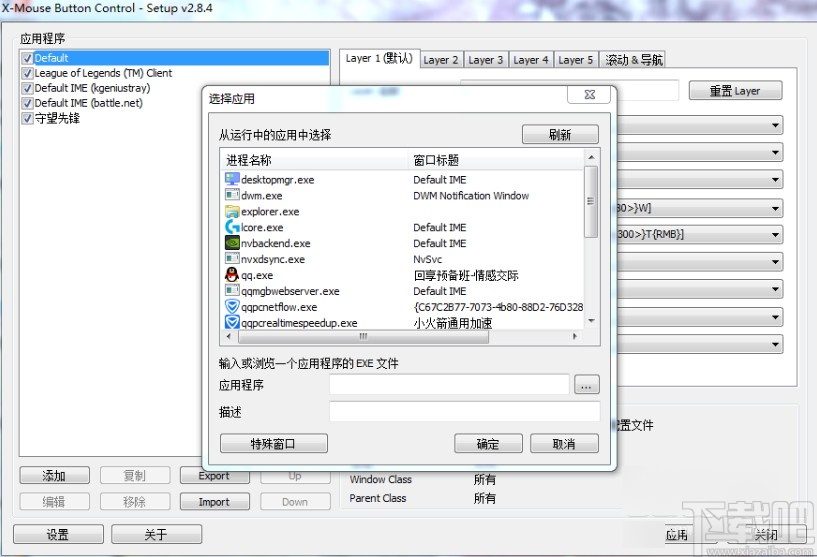Select the NvSvc window title
817x557 pixels.
pyautogui.click(x=427, y=259)
